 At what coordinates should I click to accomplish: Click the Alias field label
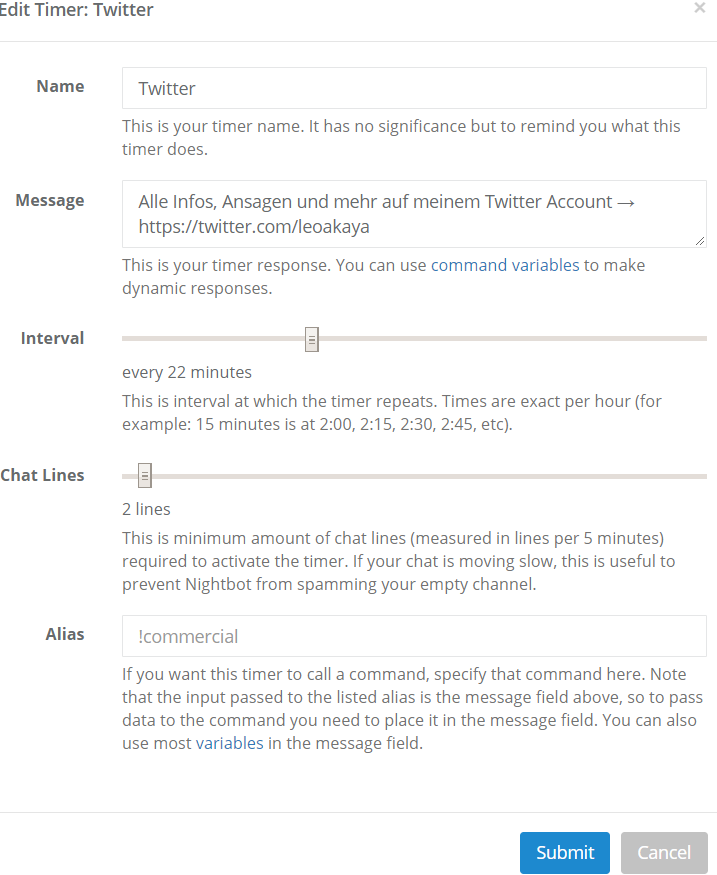click(x=65, y=634)
